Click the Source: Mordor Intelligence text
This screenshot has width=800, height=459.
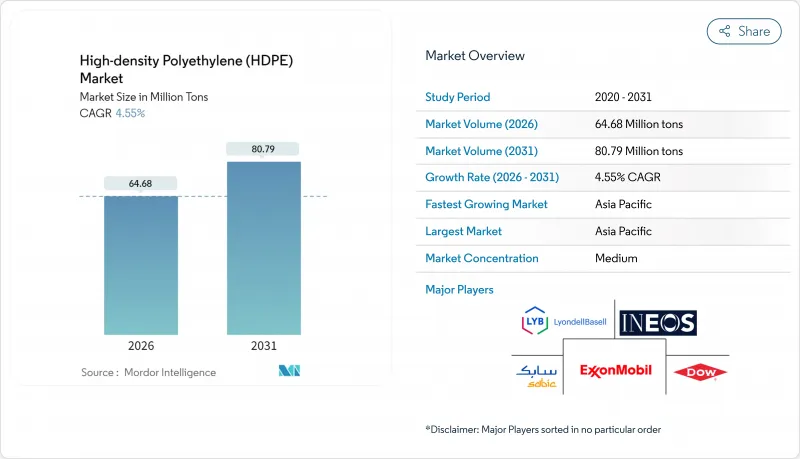[x=148, y=372]
